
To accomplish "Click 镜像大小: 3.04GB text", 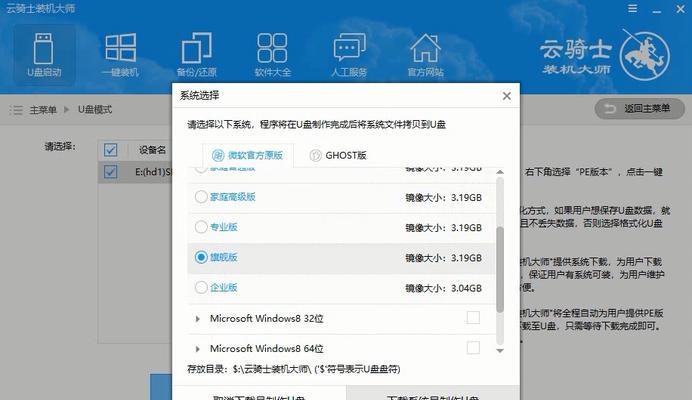I will coord(444,288).
